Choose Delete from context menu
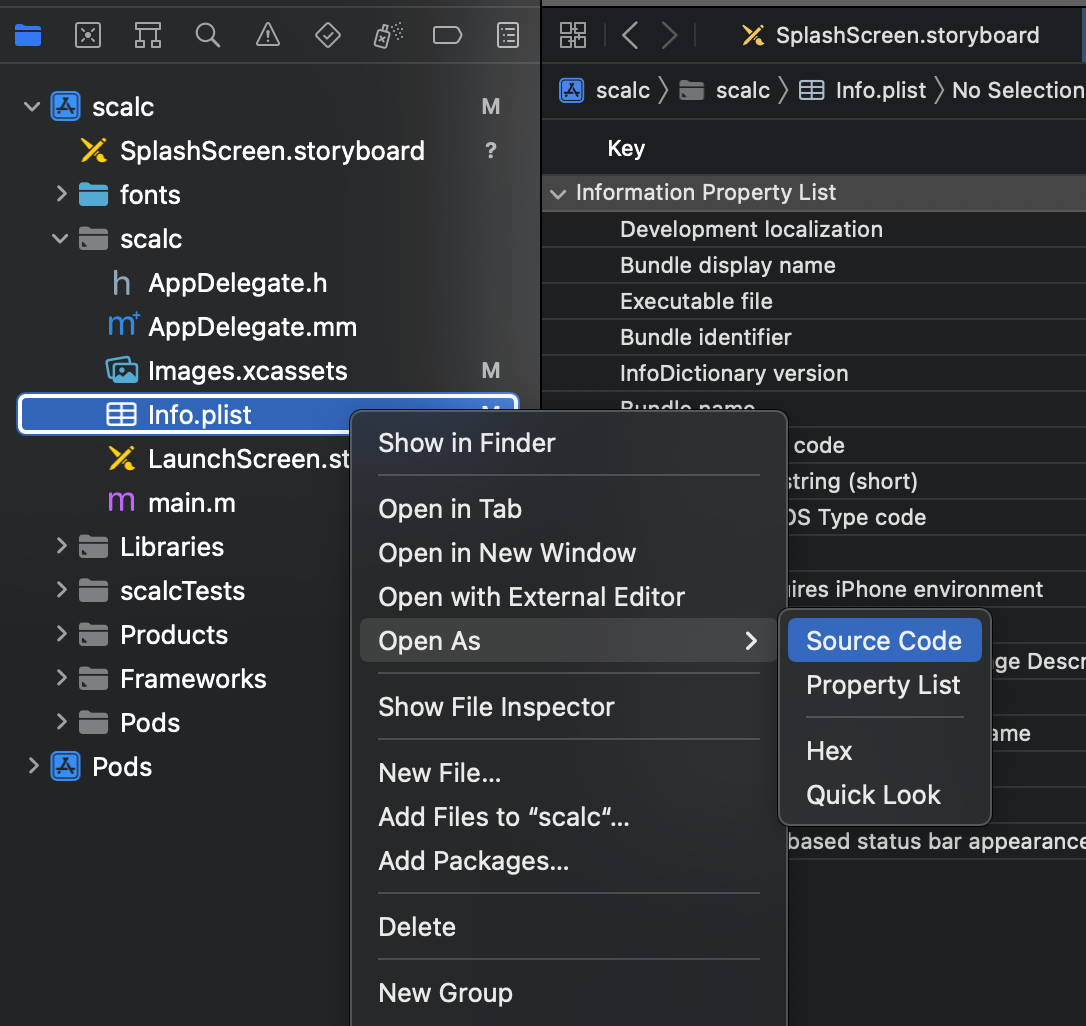 pos(568,927)
